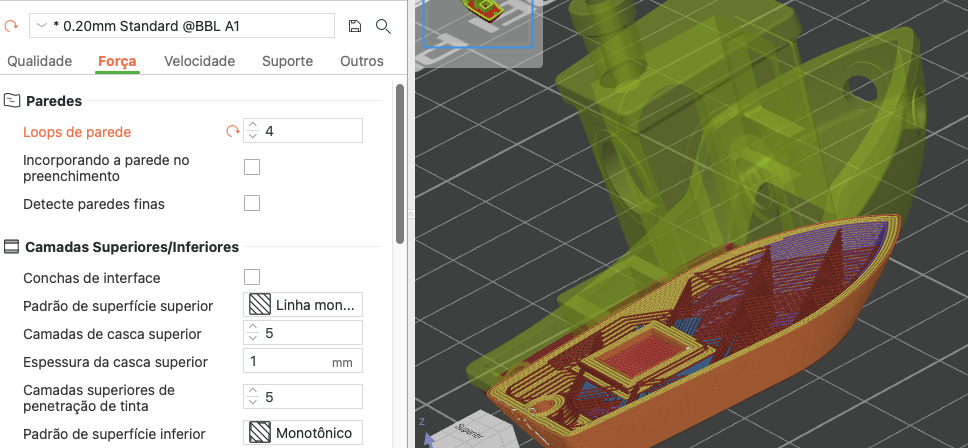Click the plate thumbnail in the viewport

(x=478, y=23)
